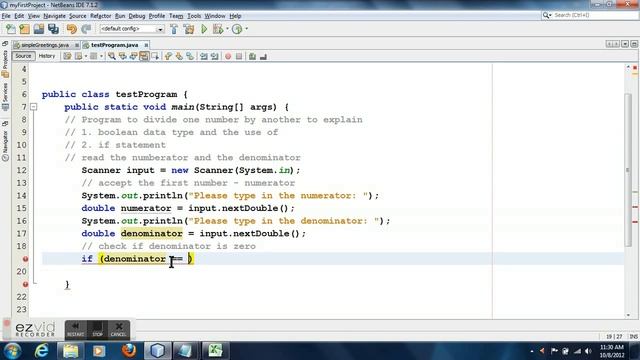
Task: Open the Tools menu
Action: click(x=194, y=16)
